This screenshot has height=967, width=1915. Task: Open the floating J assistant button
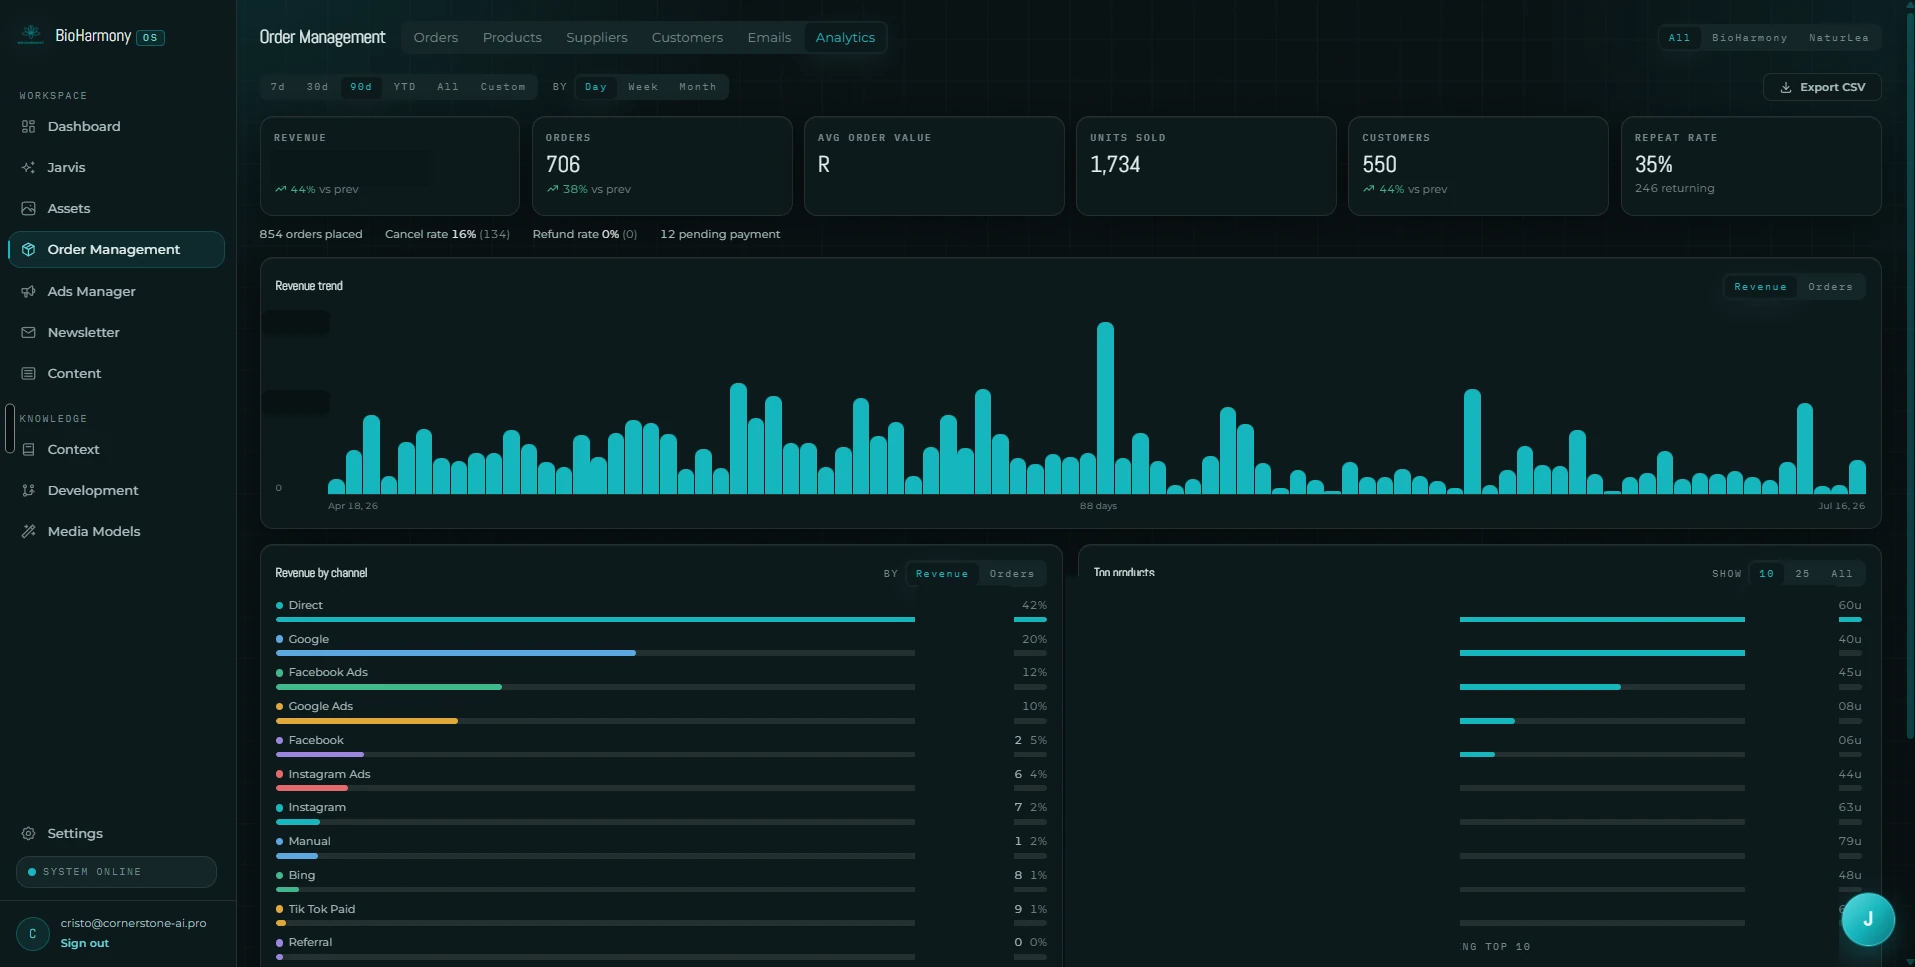[1868, 920]
